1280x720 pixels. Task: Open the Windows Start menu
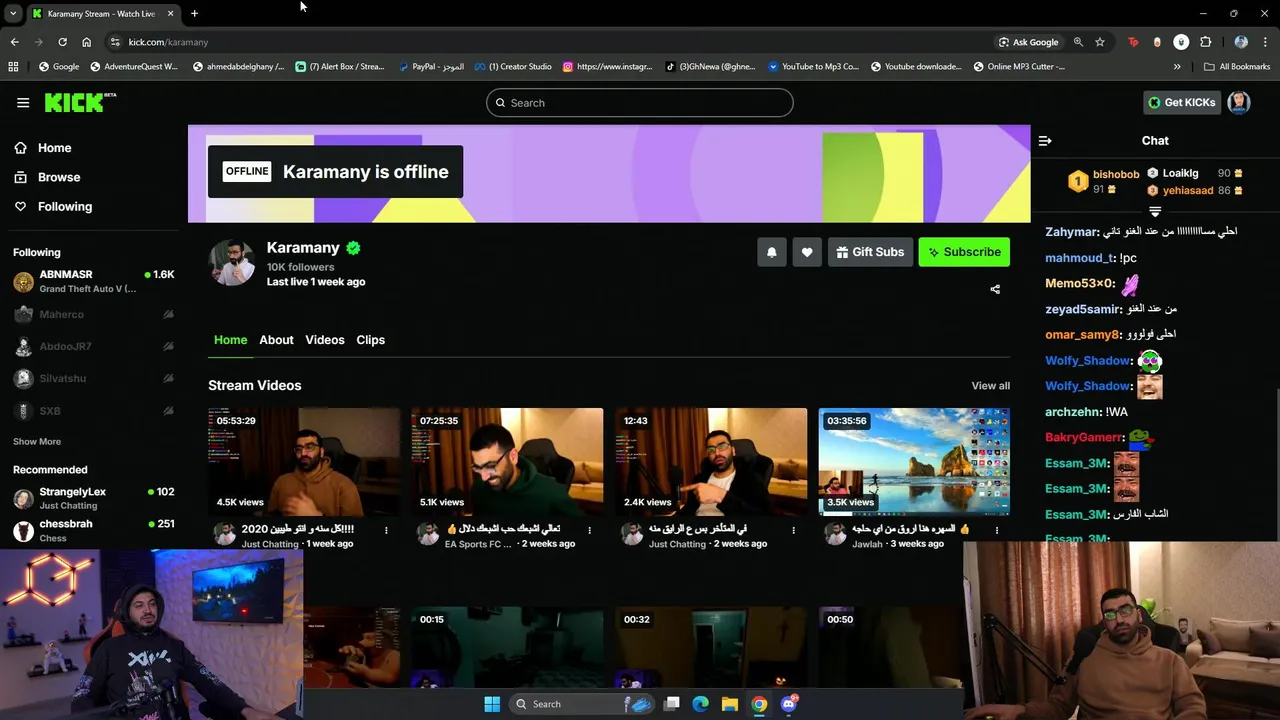492,704
